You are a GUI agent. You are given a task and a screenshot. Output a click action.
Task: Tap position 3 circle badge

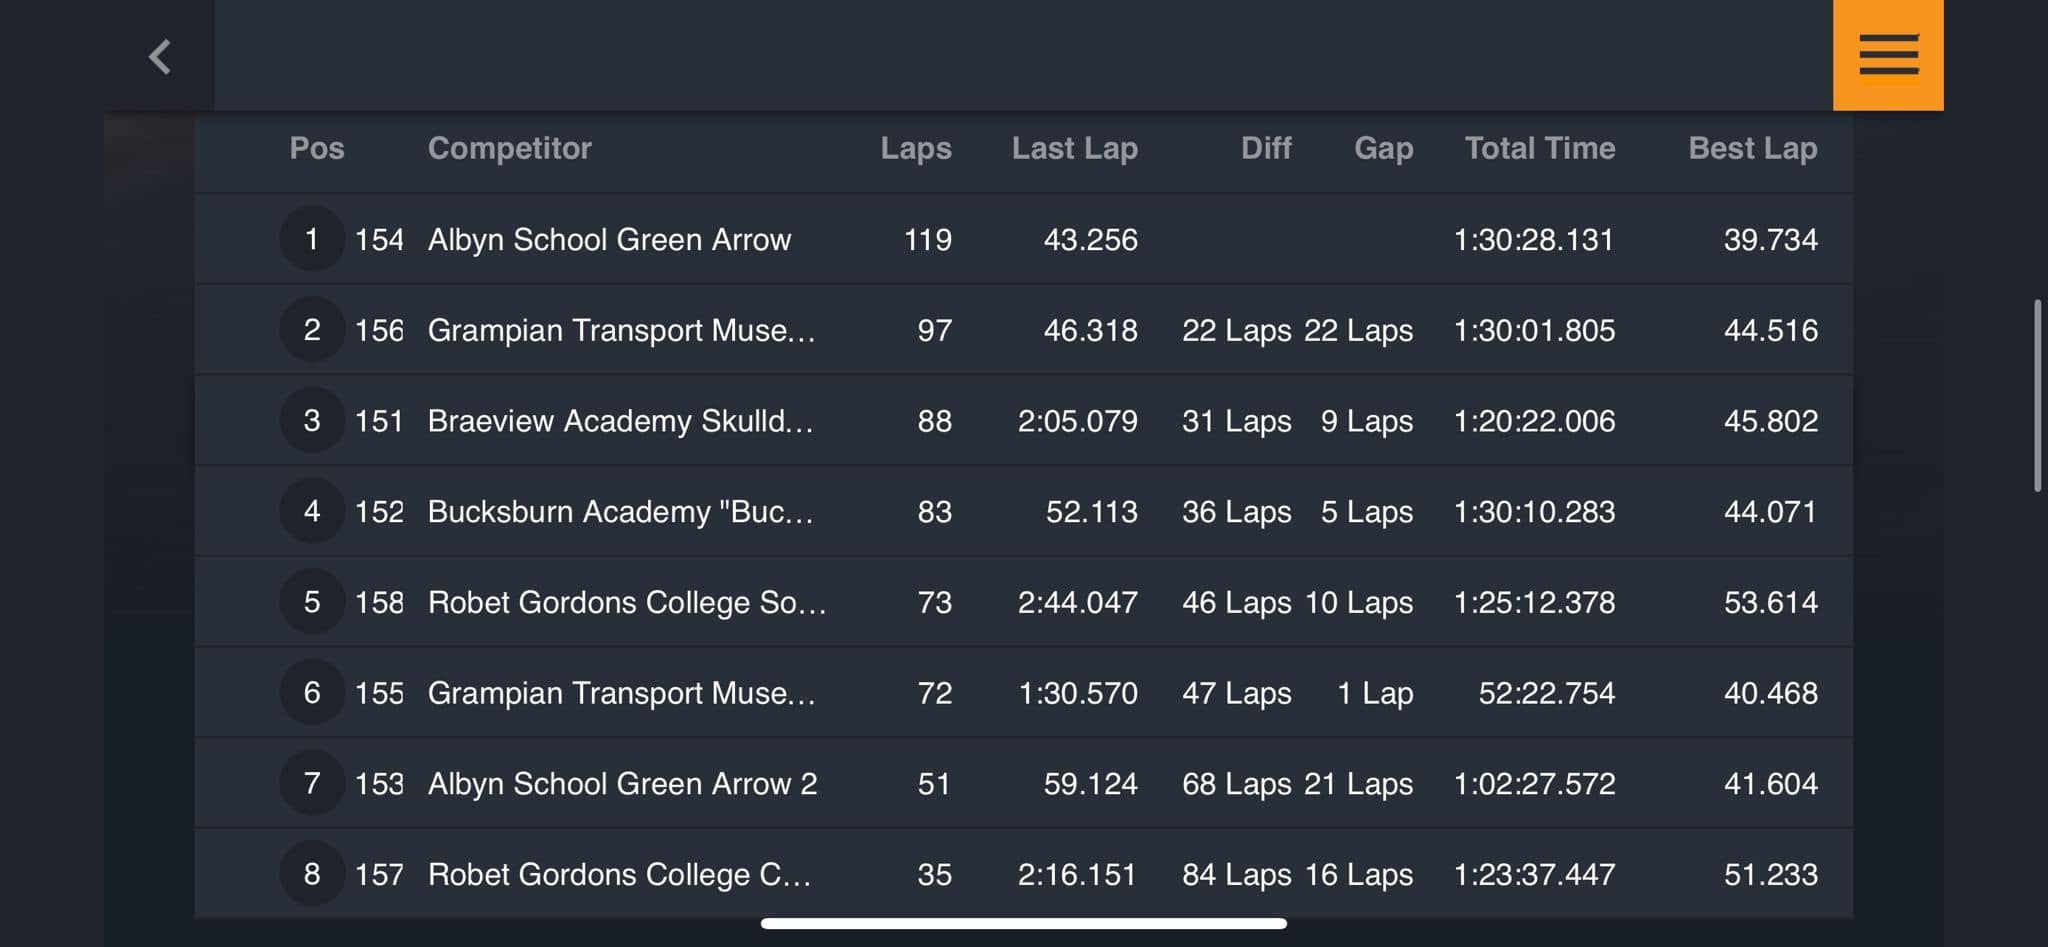312,421
